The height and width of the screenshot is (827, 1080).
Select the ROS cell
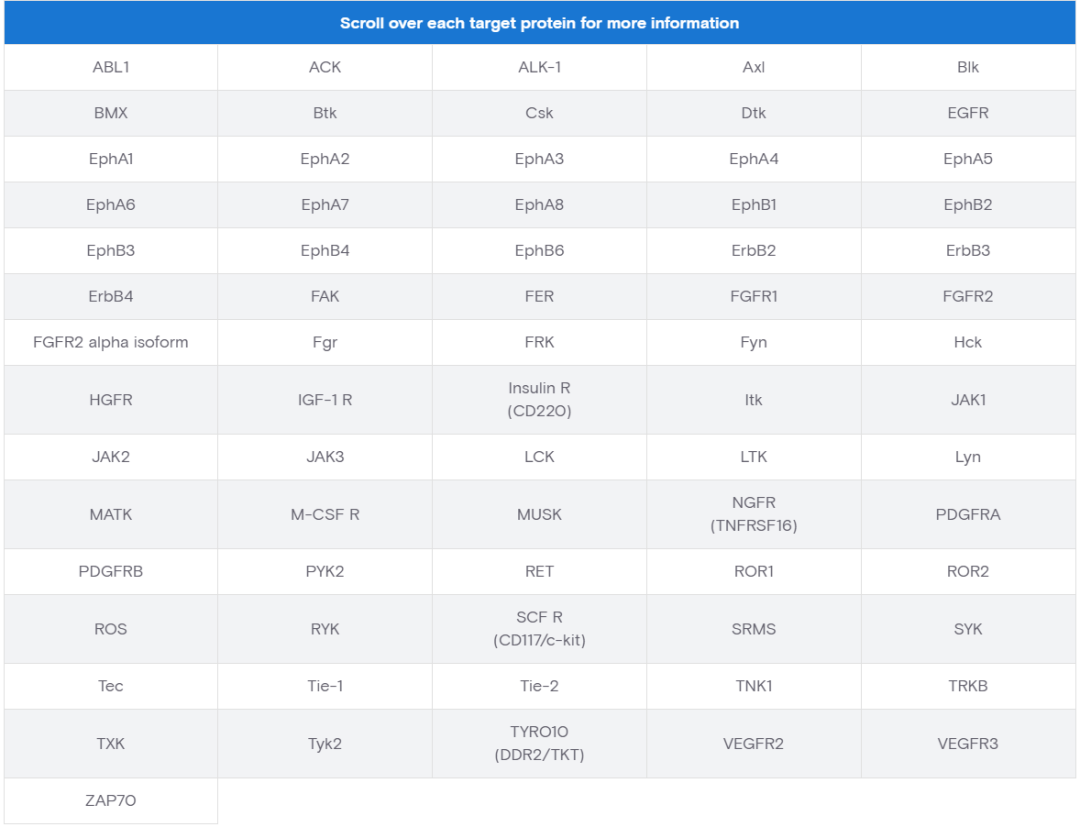tap(111, 629)
